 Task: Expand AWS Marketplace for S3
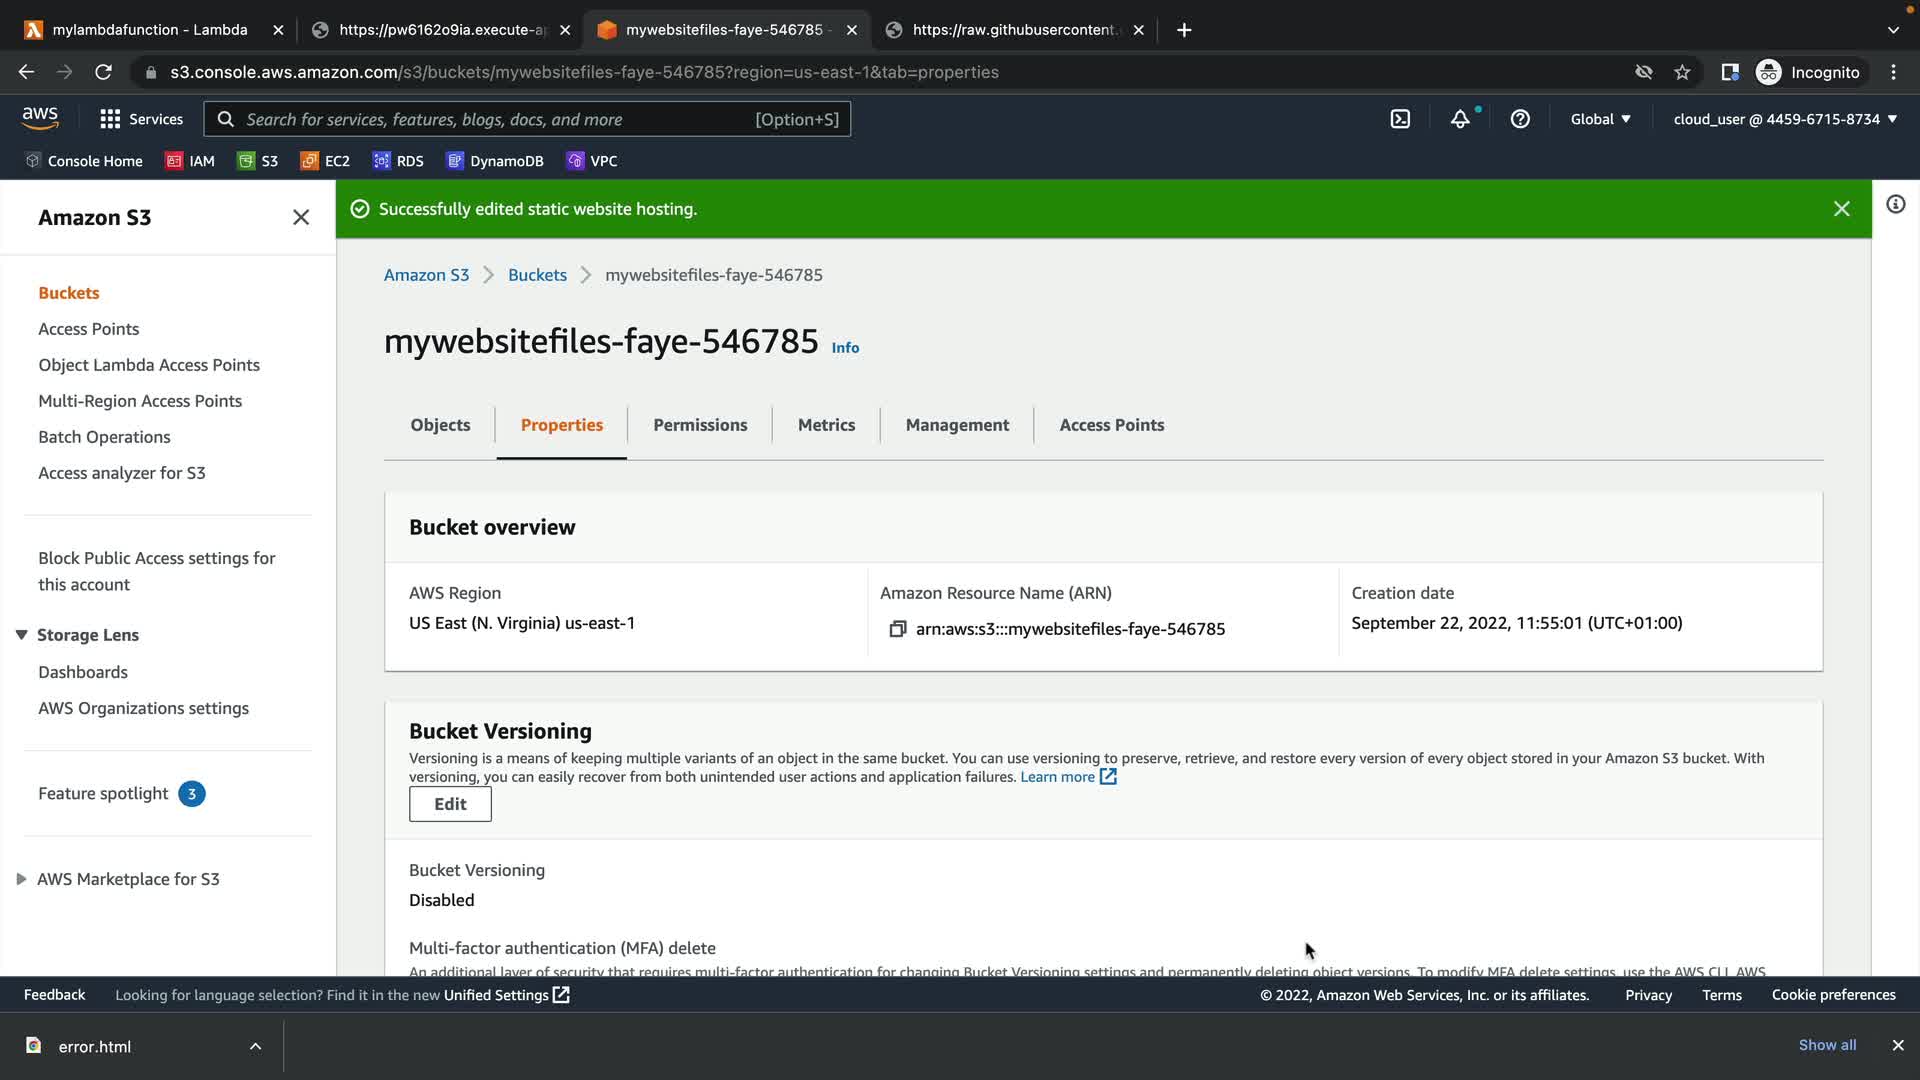[x=21, y=879]
